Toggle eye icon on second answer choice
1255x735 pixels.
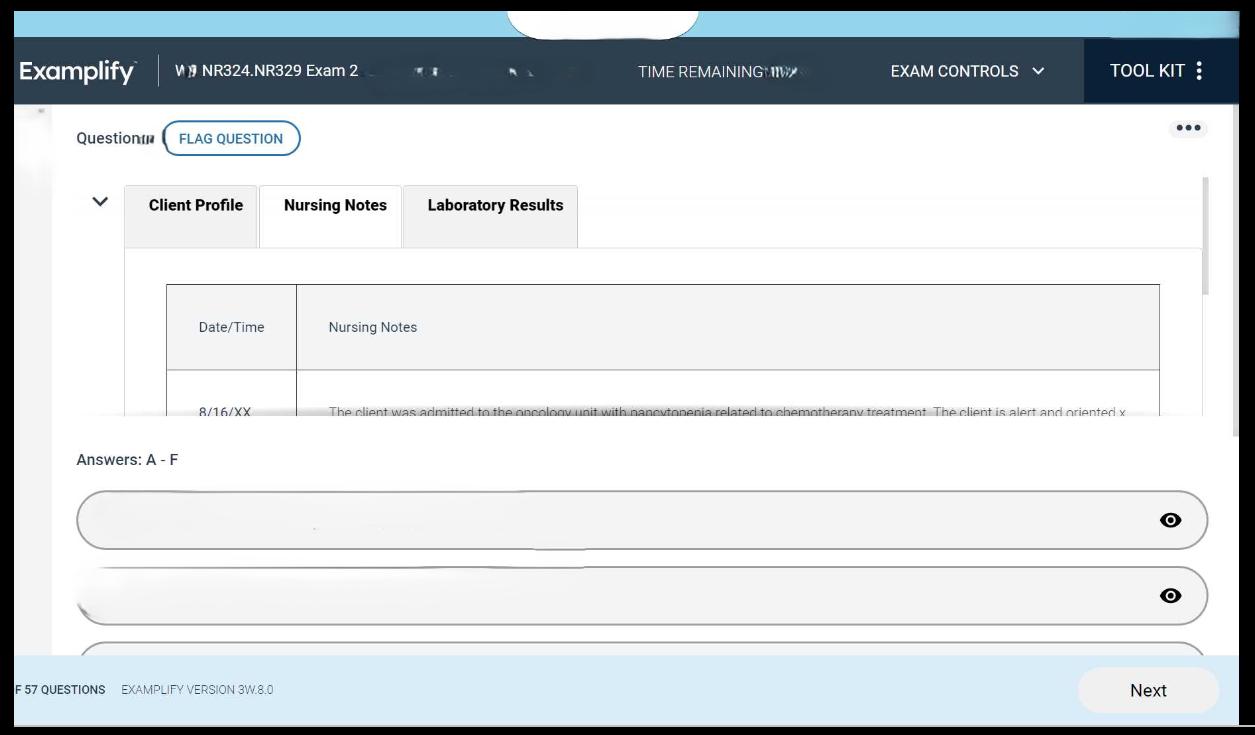1170,596
